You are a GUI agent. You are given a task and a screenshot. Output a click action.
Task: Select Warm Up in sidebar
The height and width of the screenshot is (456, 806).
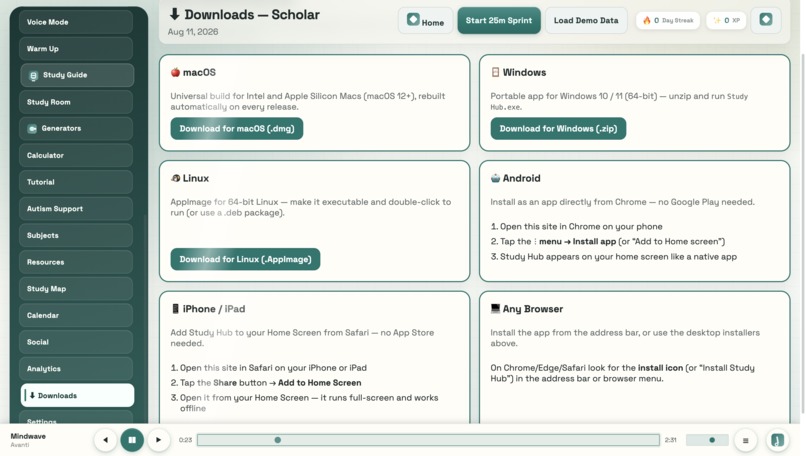76,49
